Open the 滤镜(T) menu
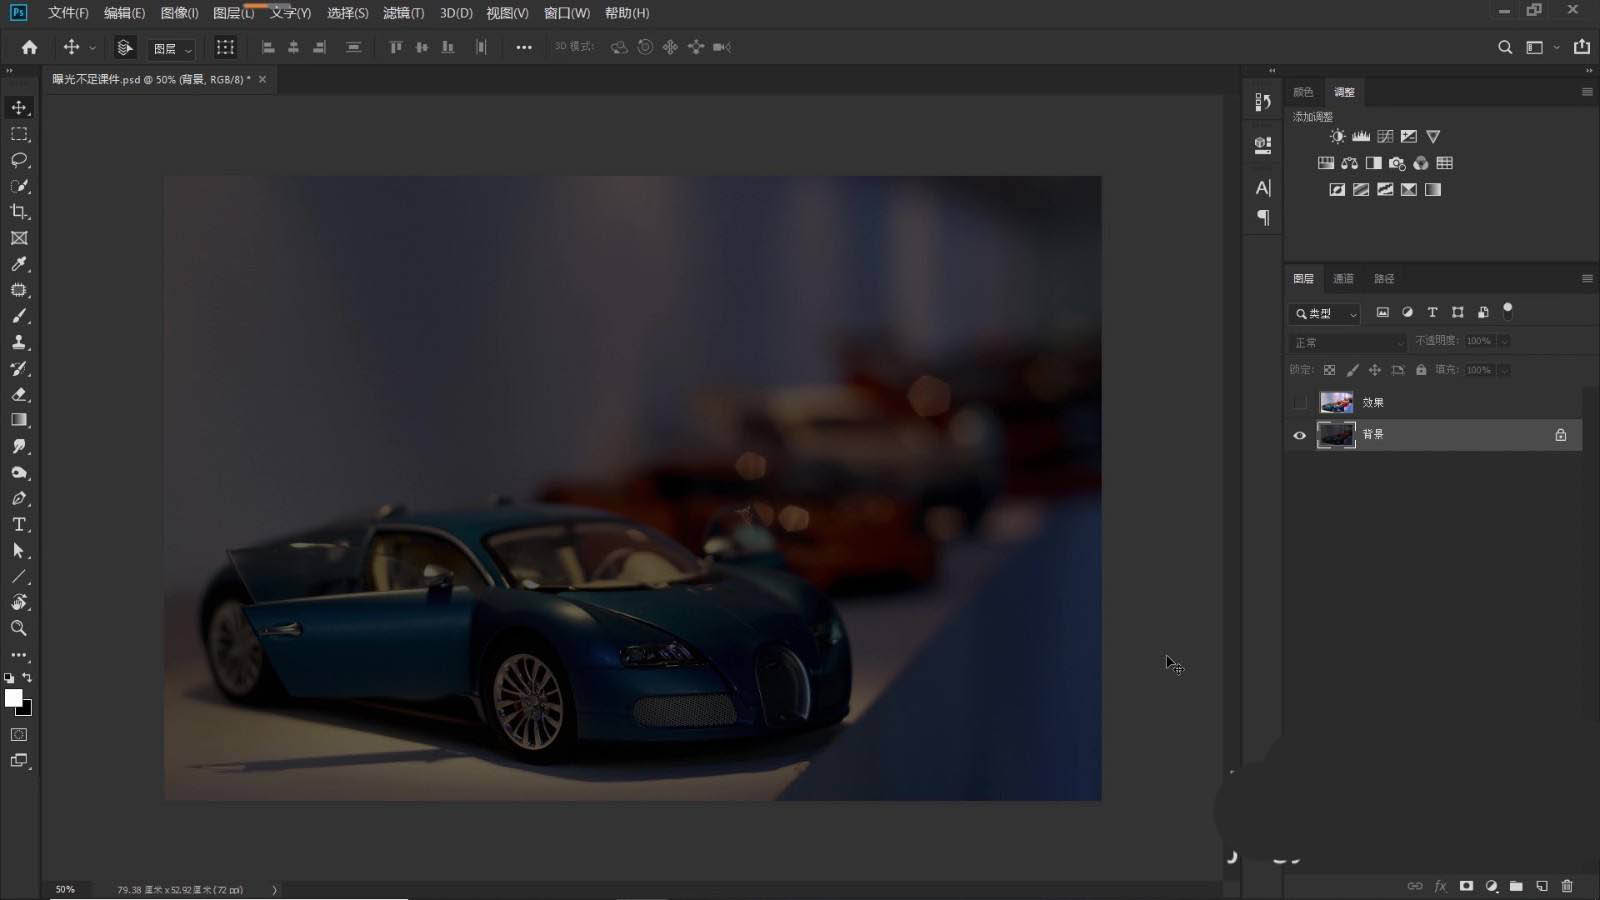 [403, 13]
